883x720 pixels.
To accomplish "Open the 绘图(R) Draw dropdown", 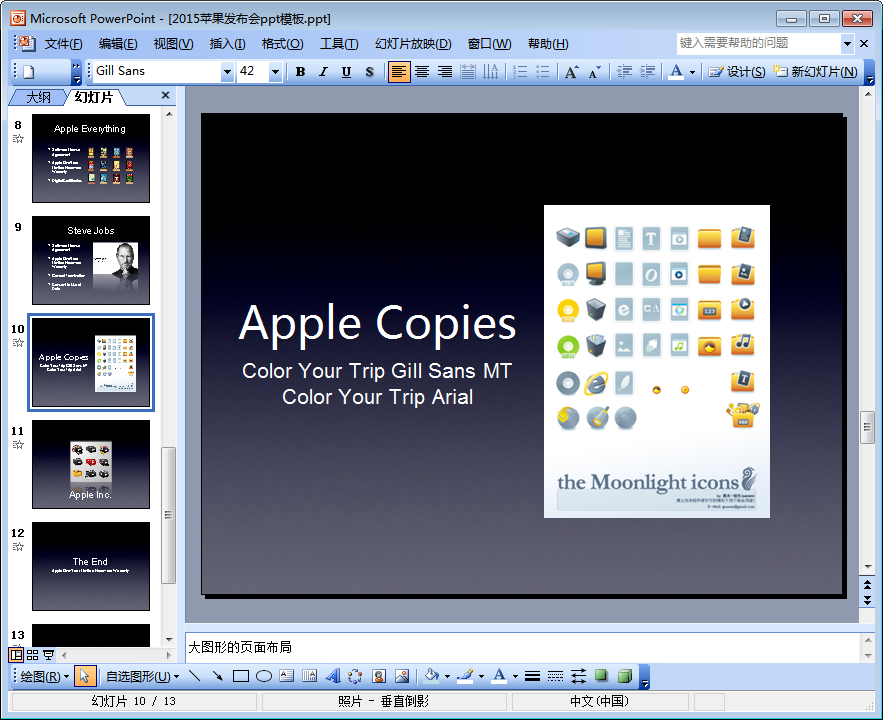I will tap(44, 676).
